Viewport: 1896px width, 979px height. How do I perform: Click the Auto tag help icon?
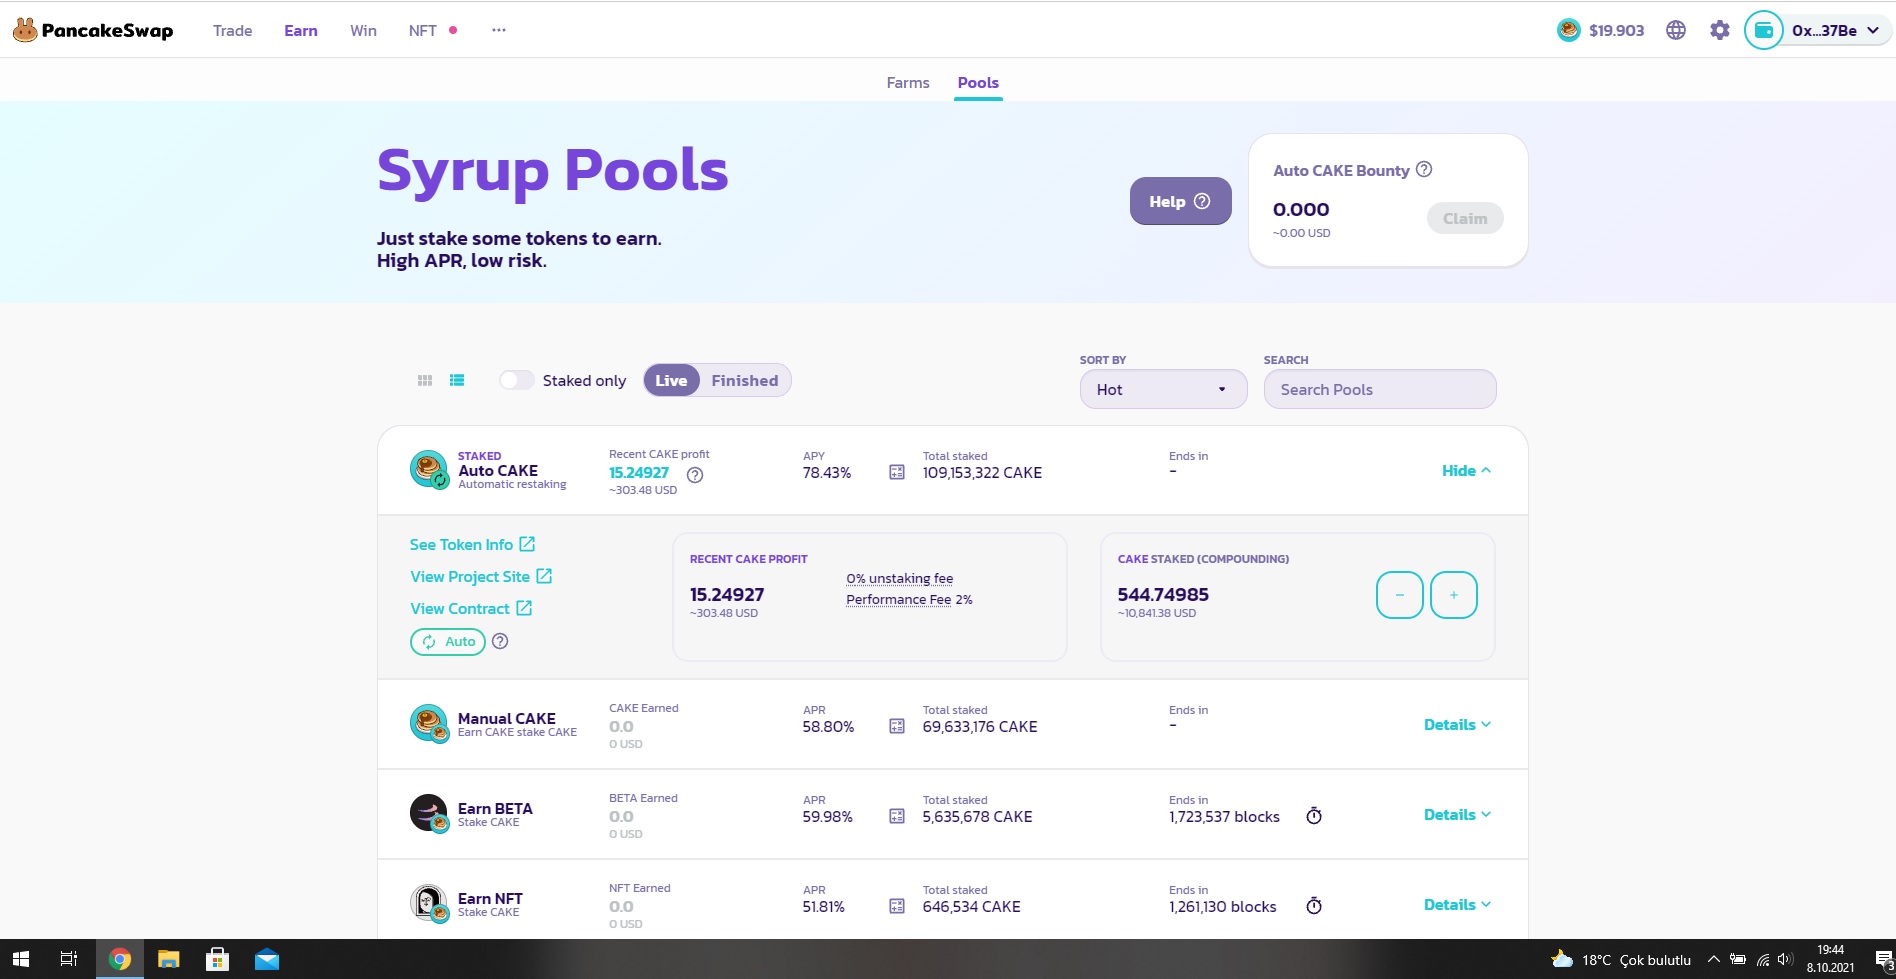click(500, 641)
